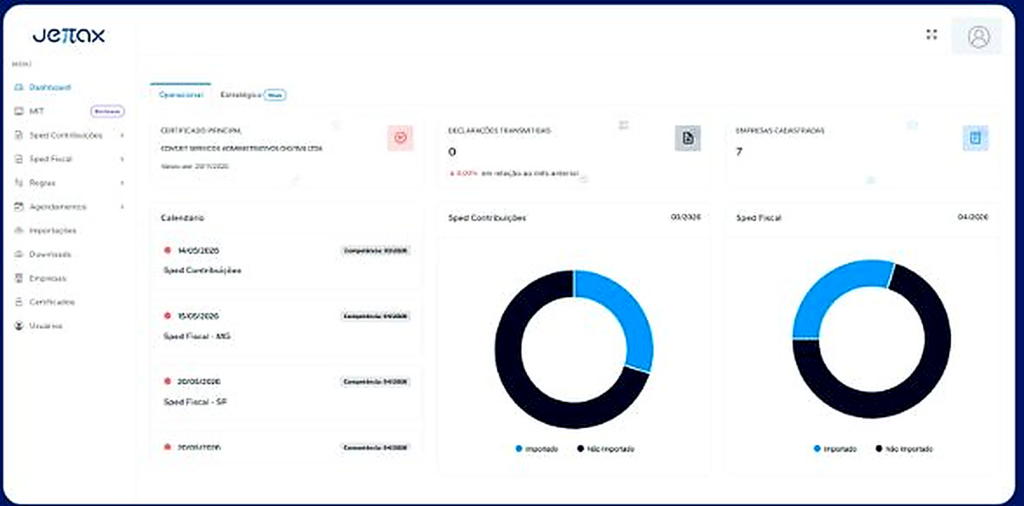The image size is (1024, 506).
Task: Expand the Regras submenu arrow
Action: [x=122, y=183]
